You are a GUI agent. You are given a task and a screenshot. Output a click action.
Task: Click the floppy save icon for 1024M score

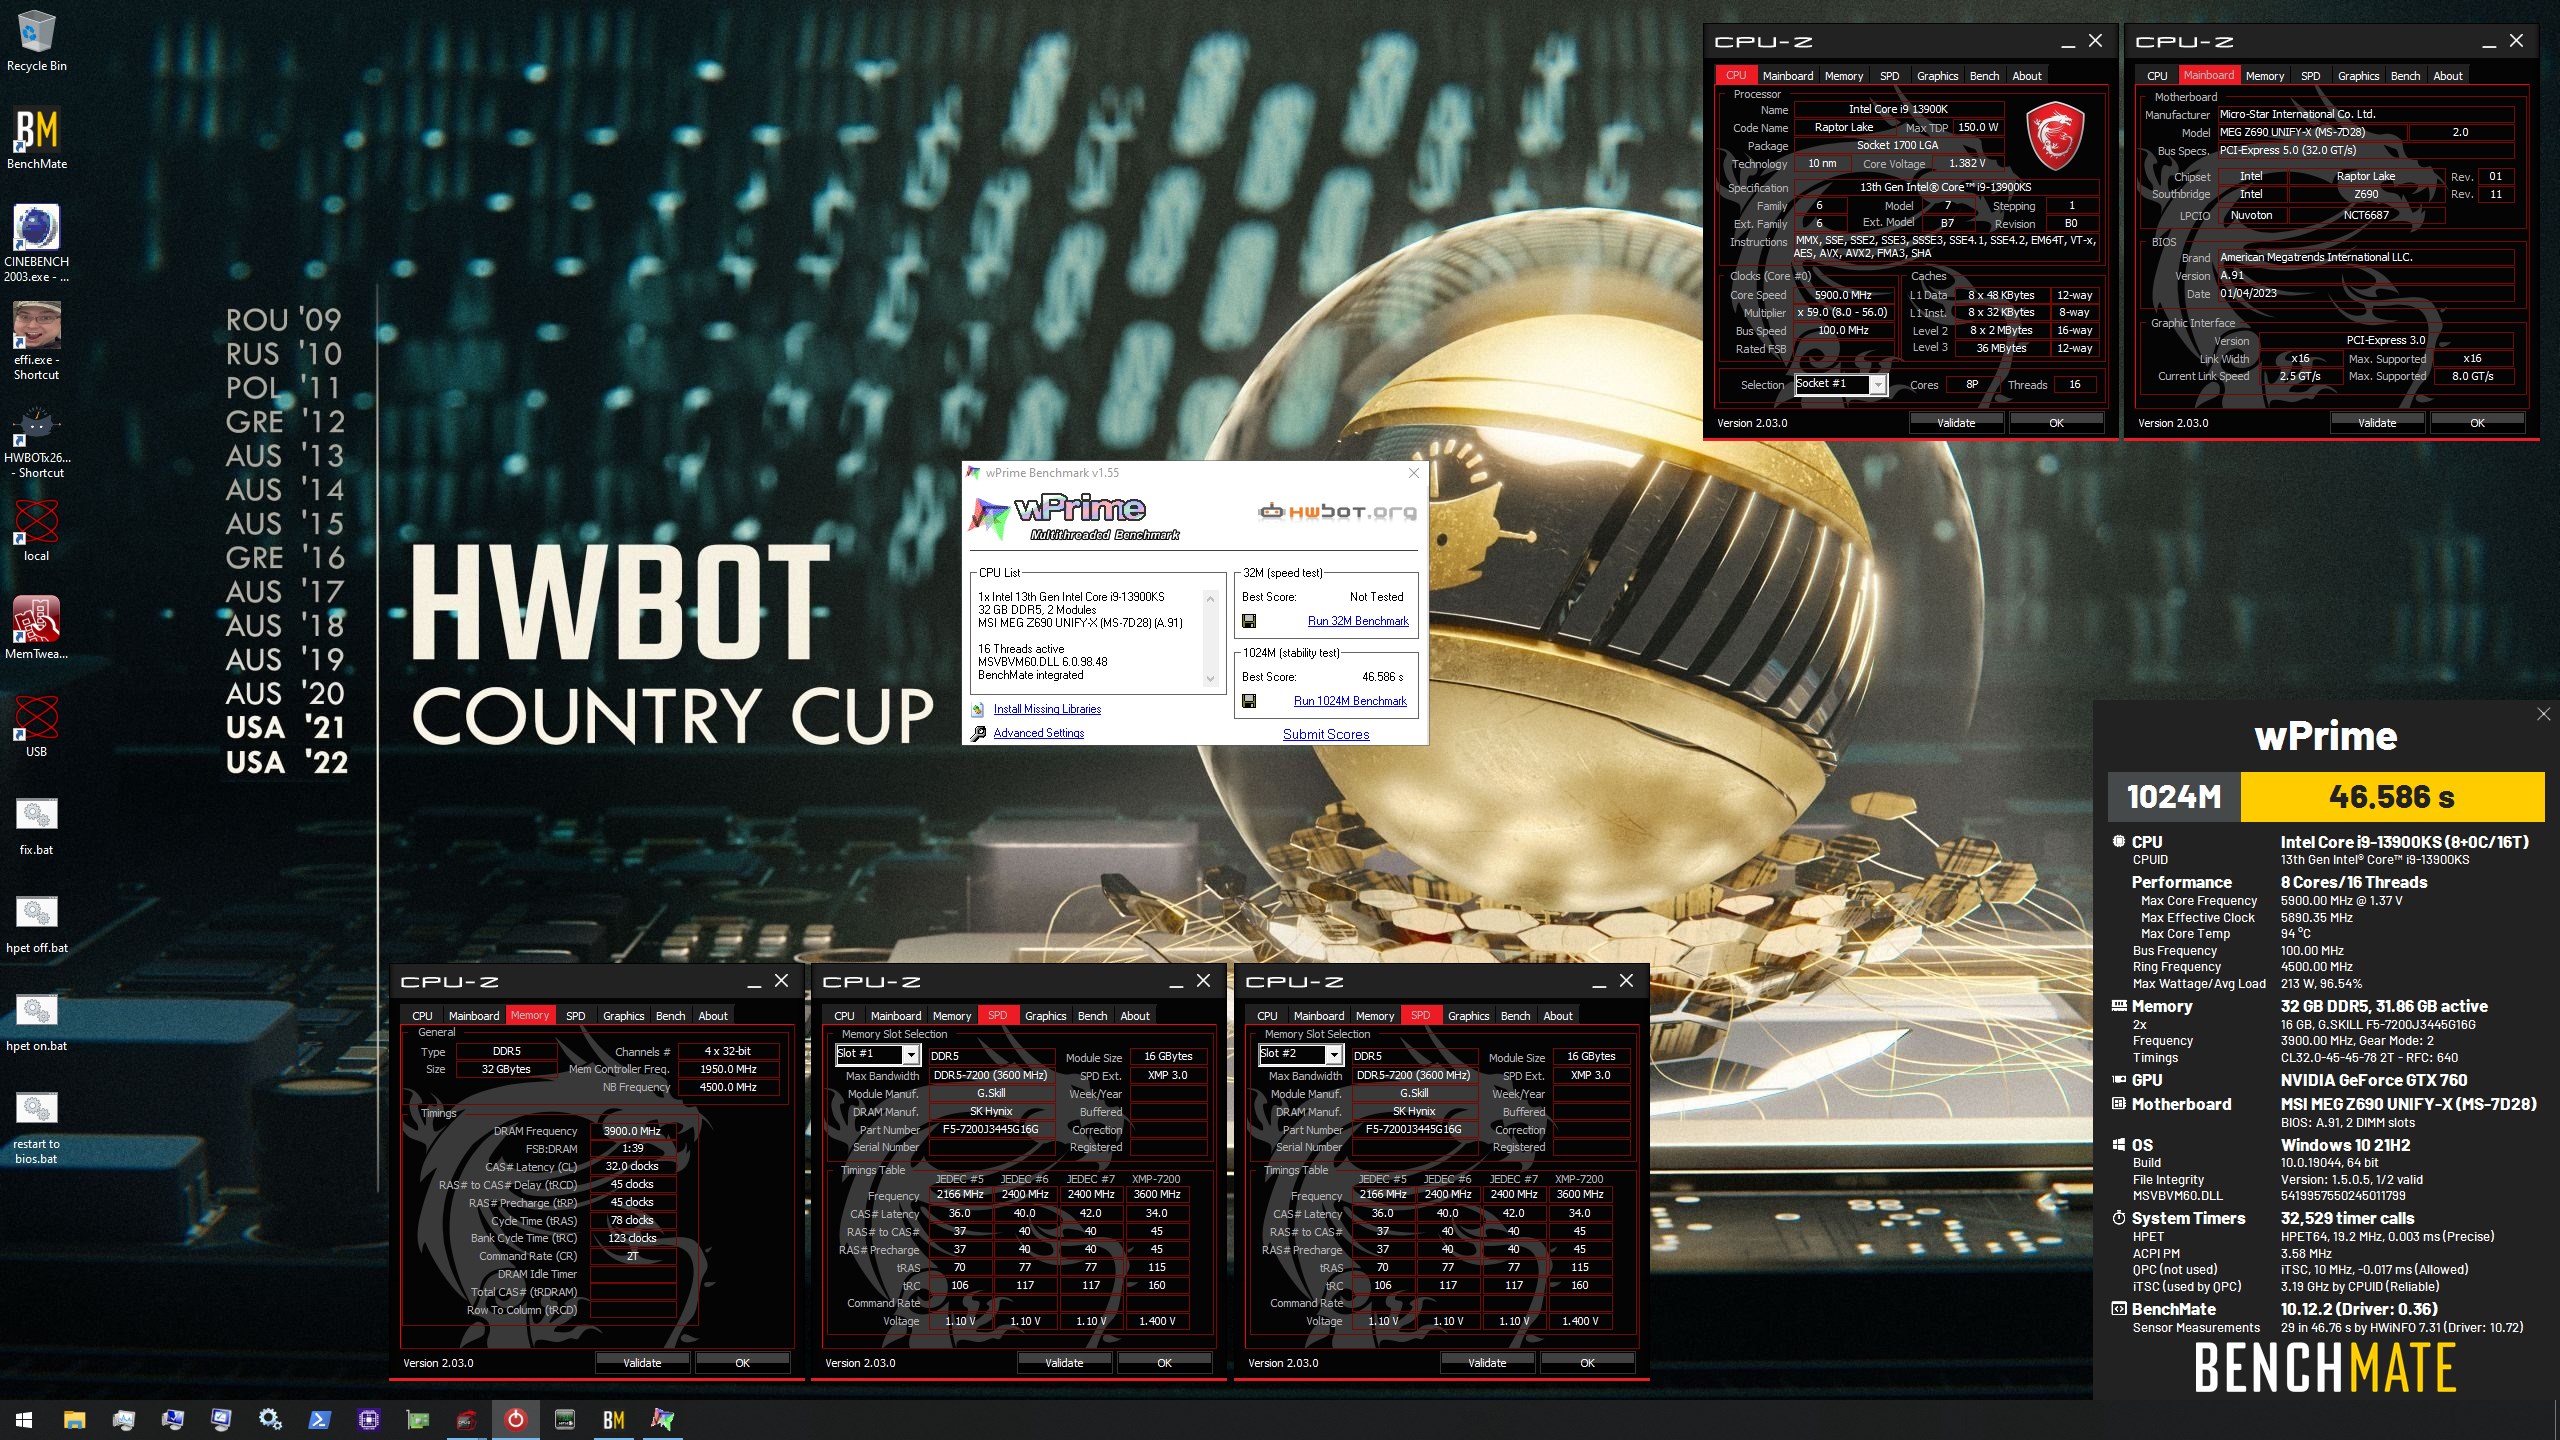pos(1249,701)
